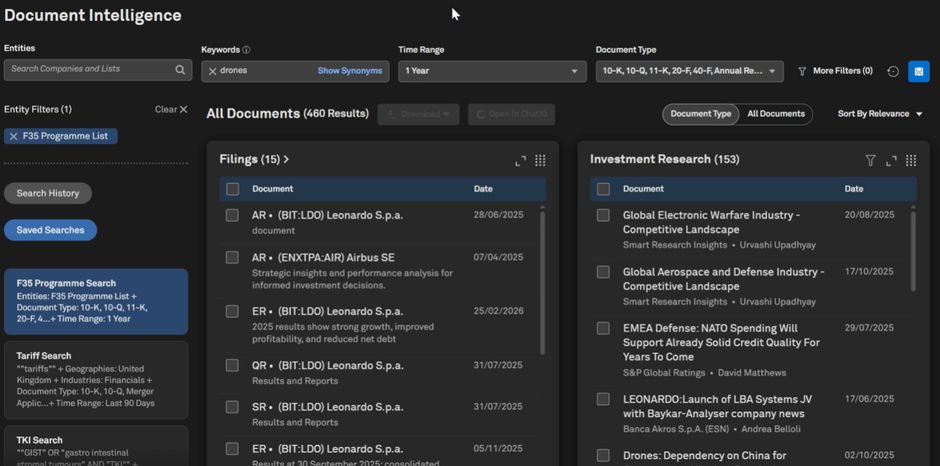940x466 pixels.
Task: Click the date 29/07/2025 in Investment Research
Action: click(869, 328)
